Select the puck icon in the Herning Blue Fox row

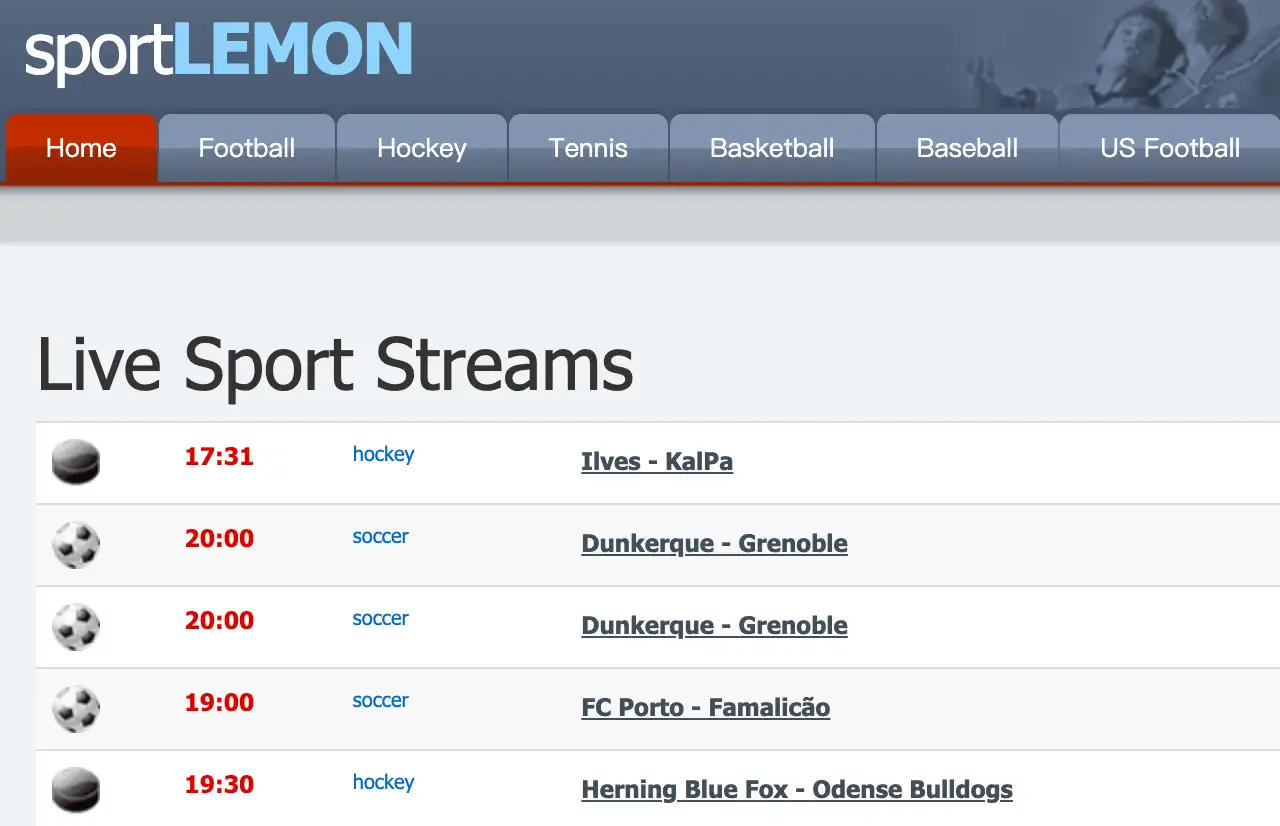(76, 790)
